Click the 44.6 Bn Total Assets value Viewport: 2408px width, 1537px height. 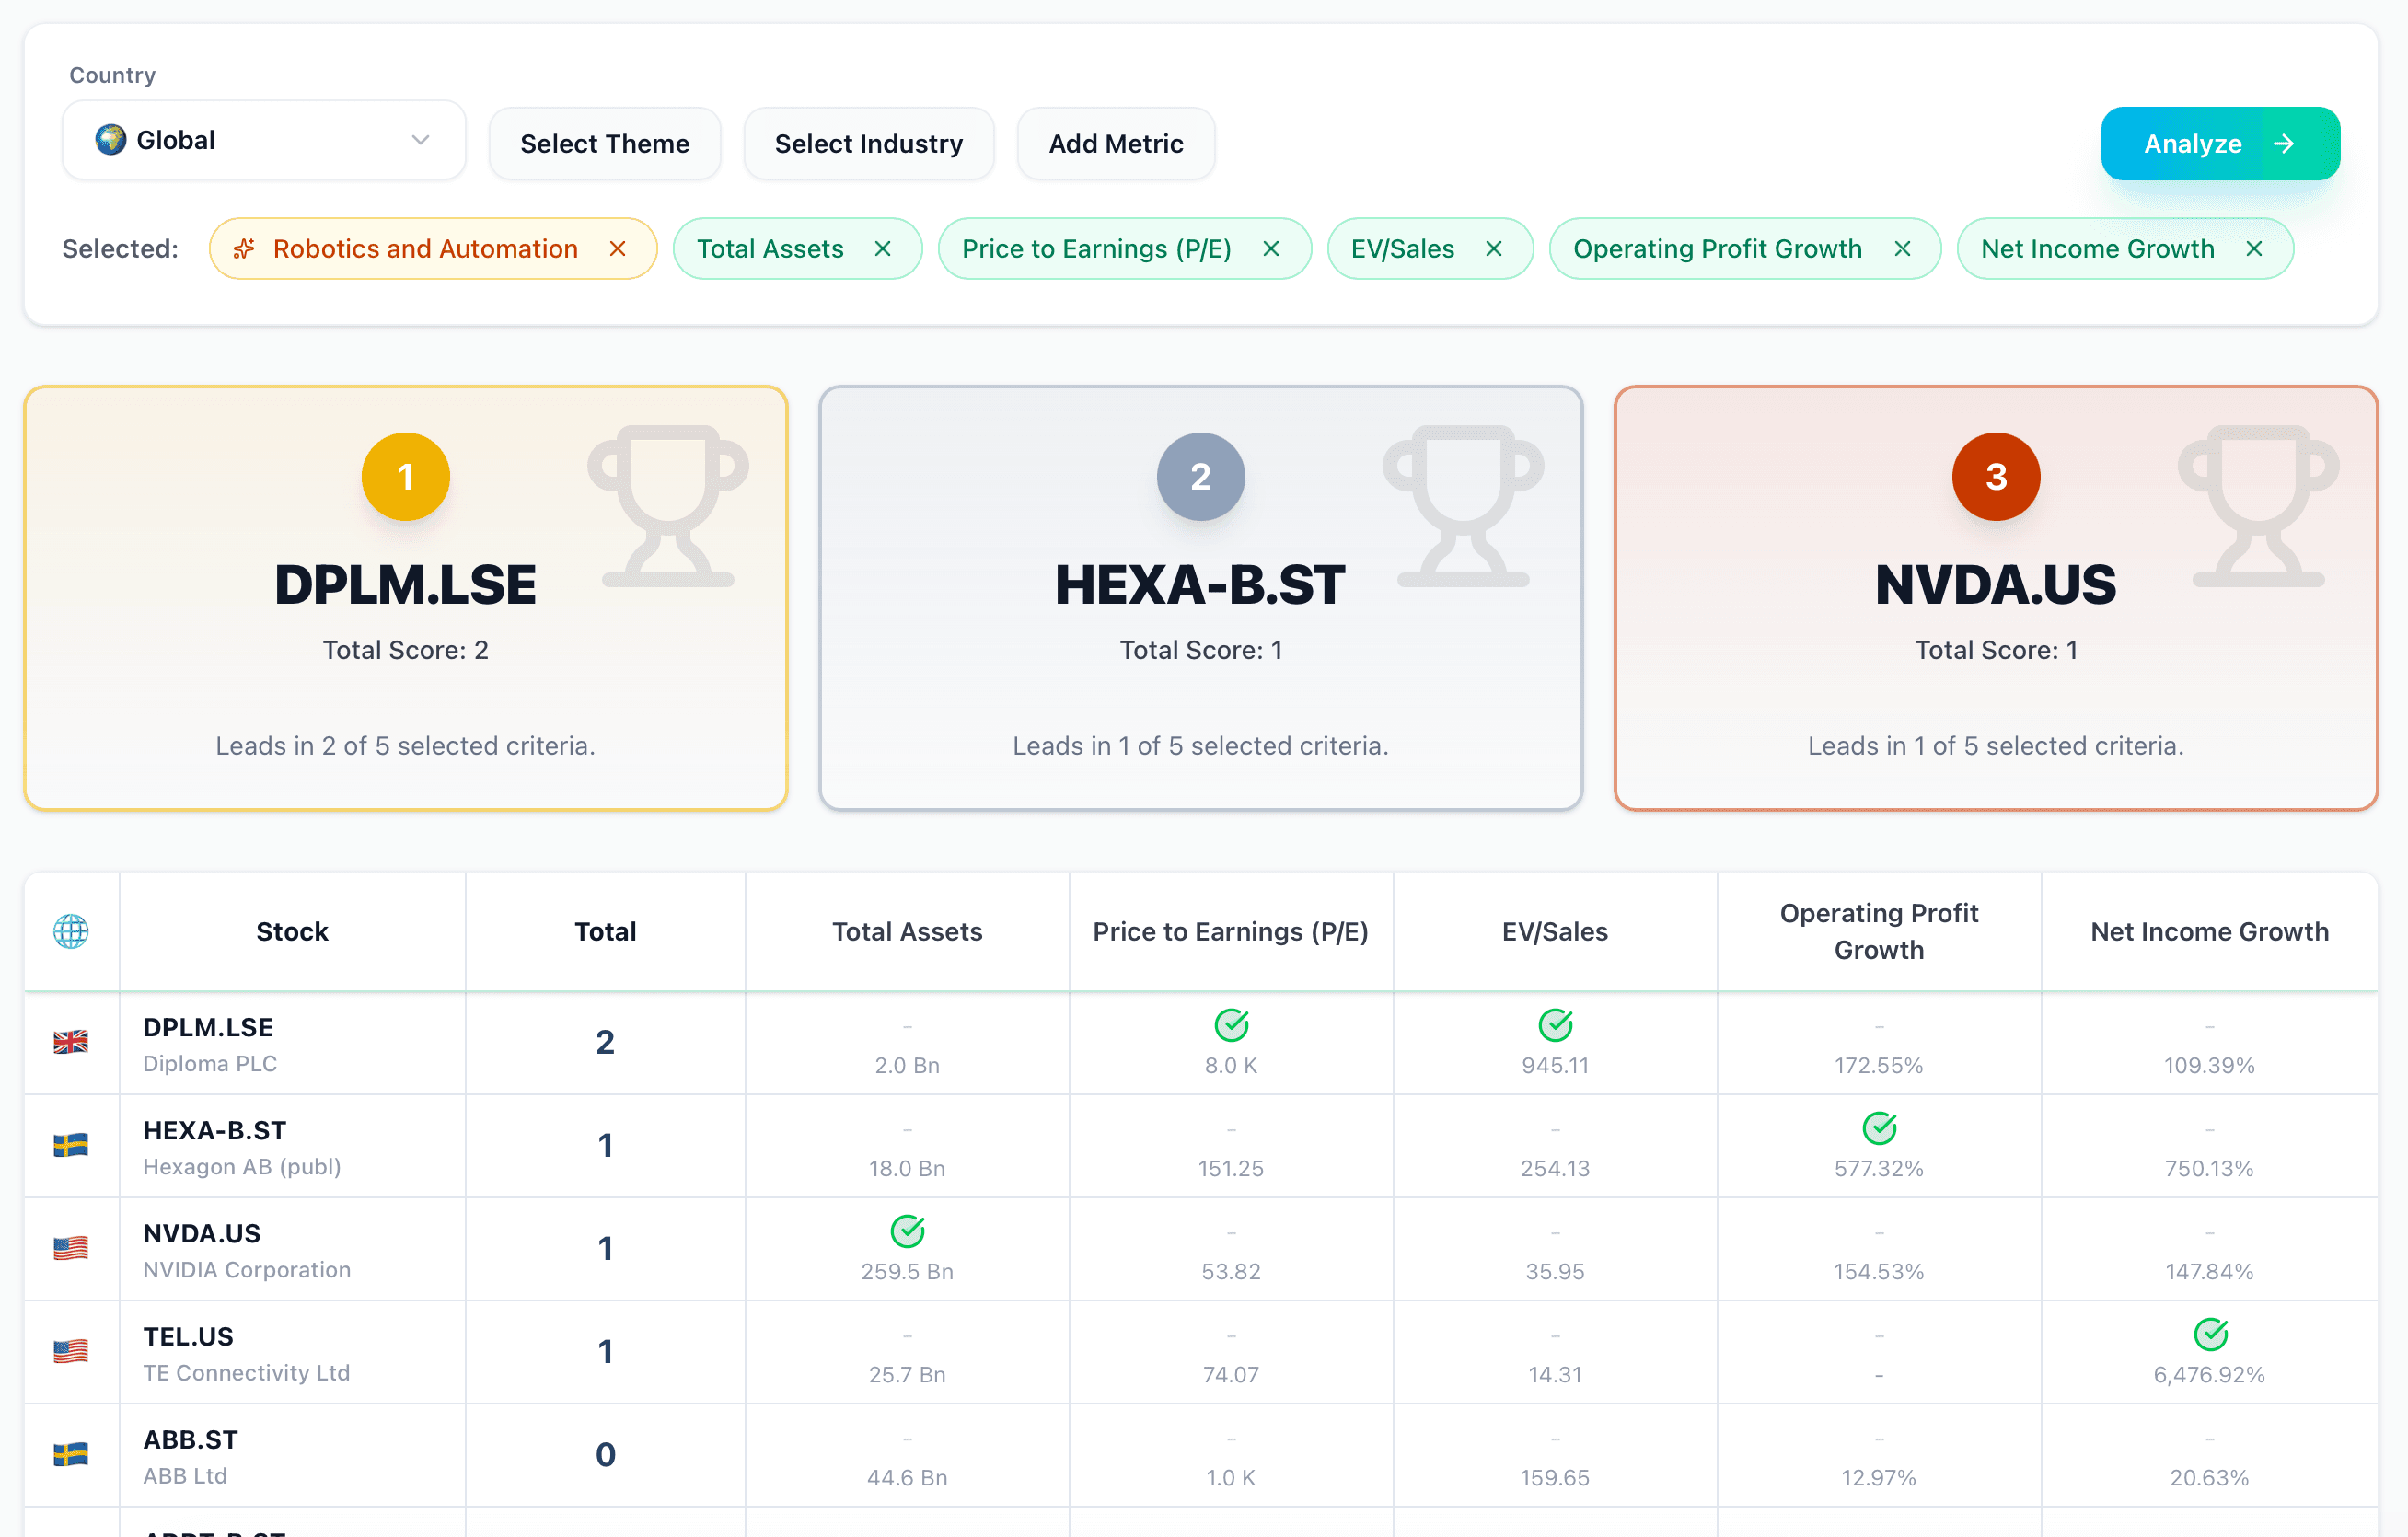pos(907,1477)
